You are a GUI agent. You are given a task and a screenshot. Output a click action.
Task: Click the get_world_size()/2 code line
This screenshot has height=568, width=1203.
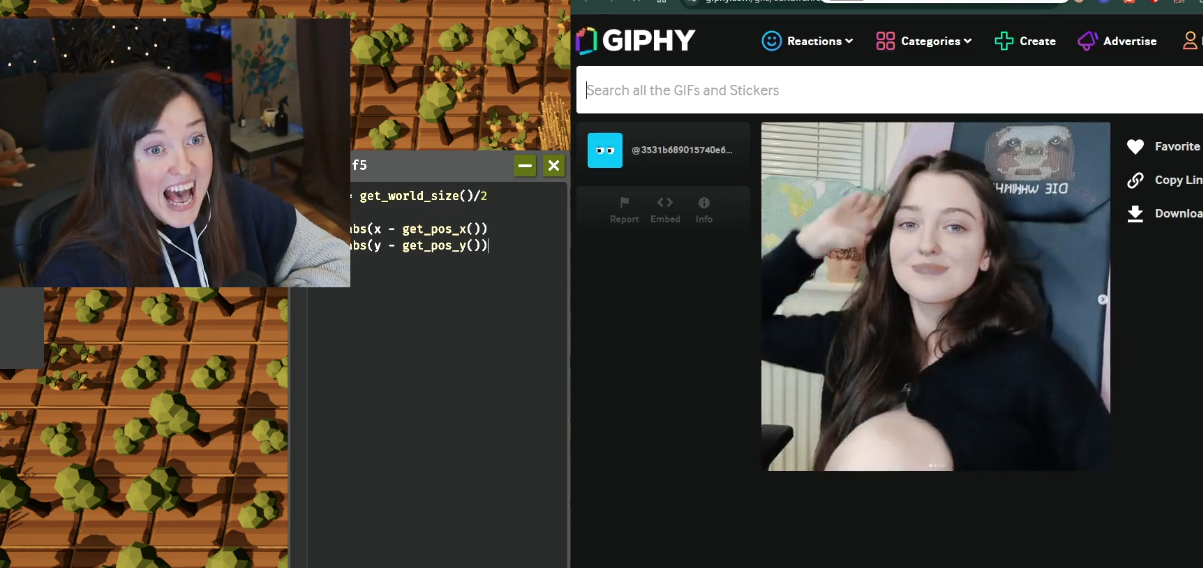(x=418, y=196)
